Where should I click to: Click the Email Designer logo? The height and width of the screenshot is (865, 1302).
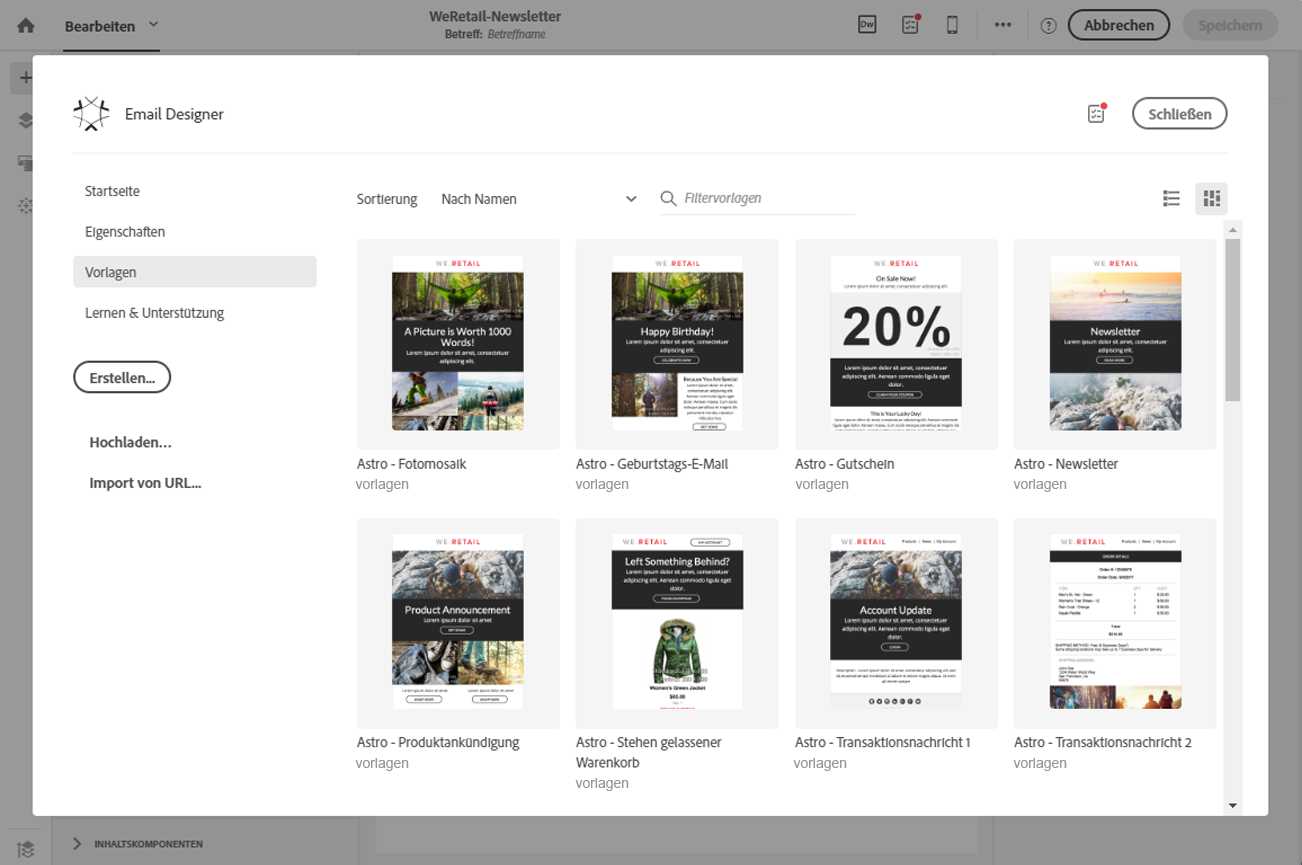point(91,114)
